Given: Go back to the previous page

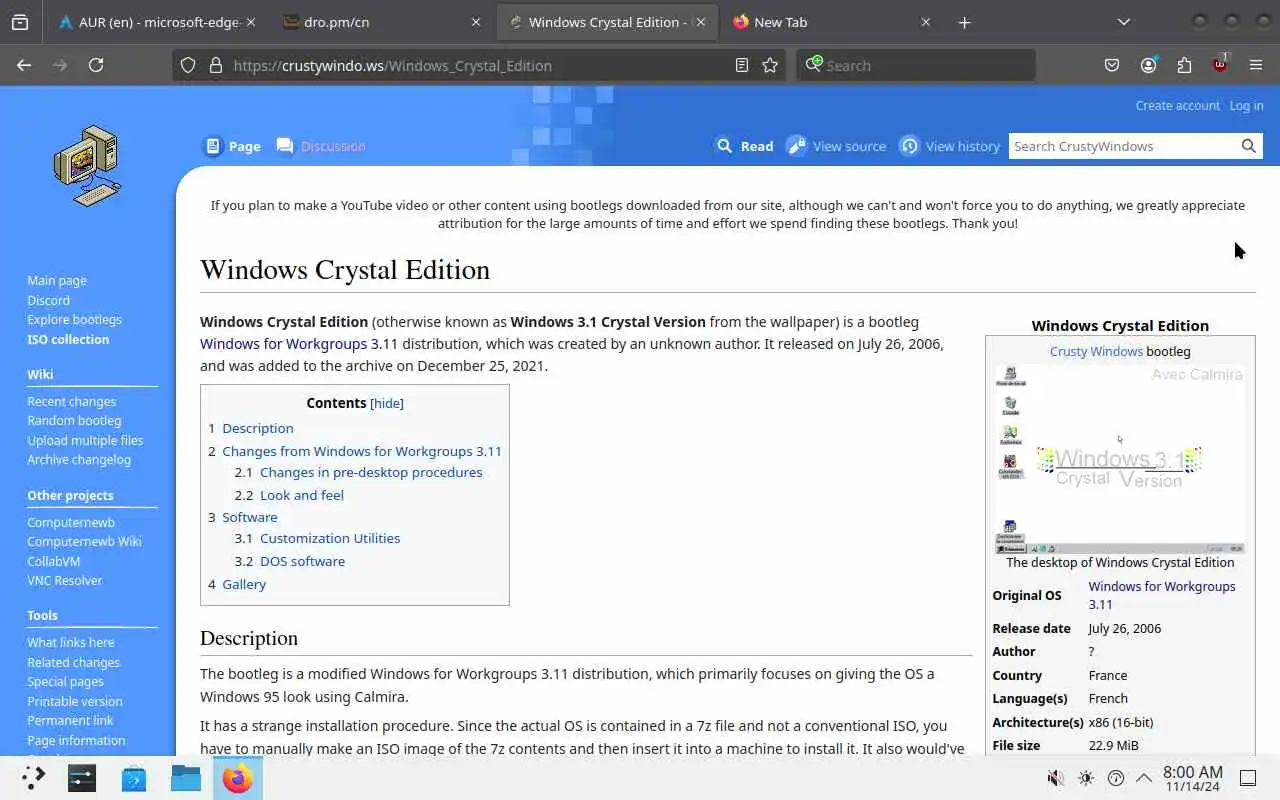Looking at the screenshot, I should click(x=24, y=65).
